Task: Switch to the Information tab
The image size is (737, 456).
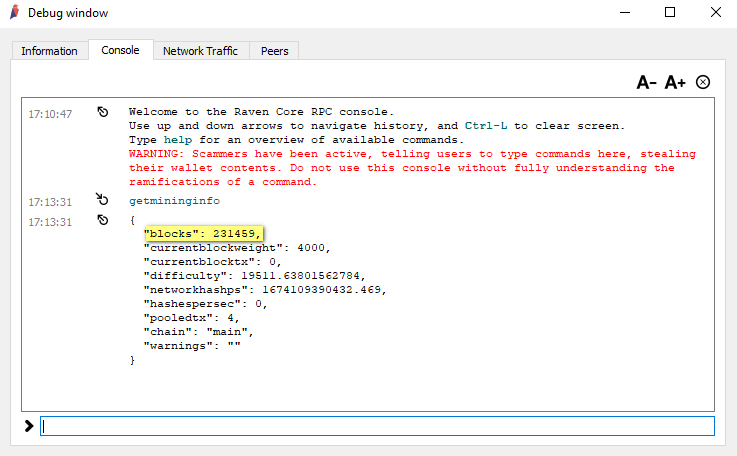Action: (49, 51)
